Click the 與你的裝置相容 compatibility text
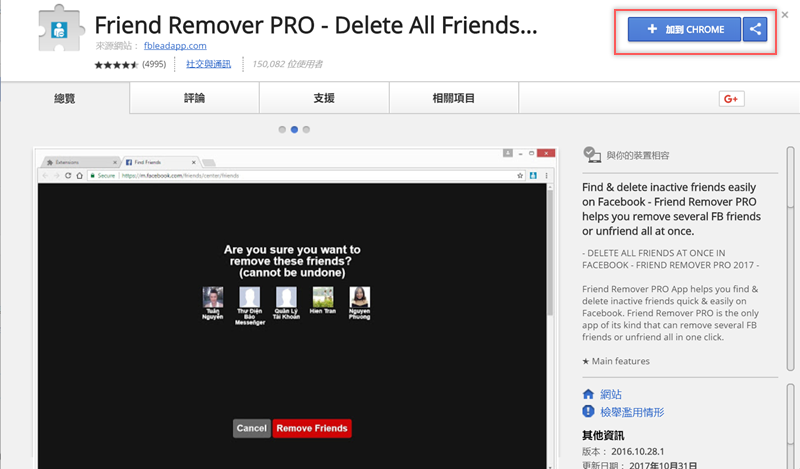This screenshot has width=800, height=469. coord(638,155)
